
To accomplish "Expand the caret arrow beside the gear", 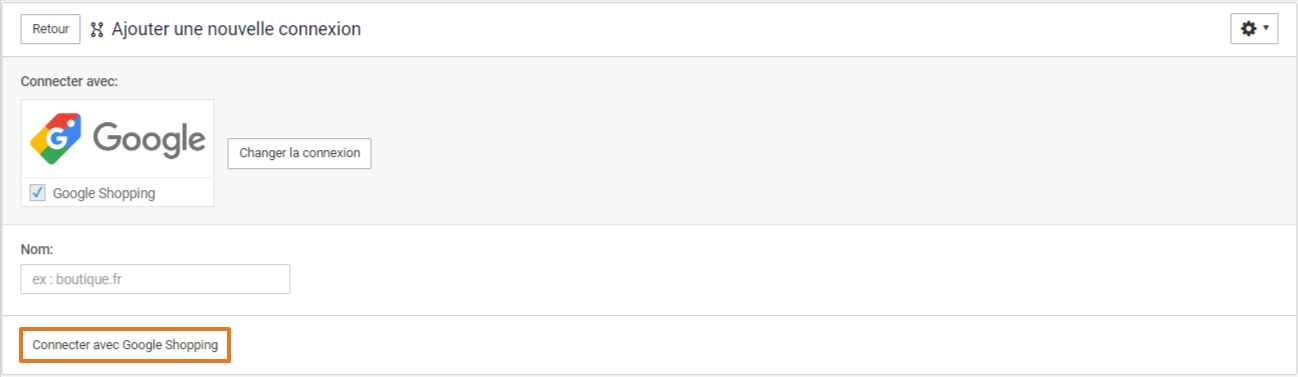I will tap(1266, 29).
